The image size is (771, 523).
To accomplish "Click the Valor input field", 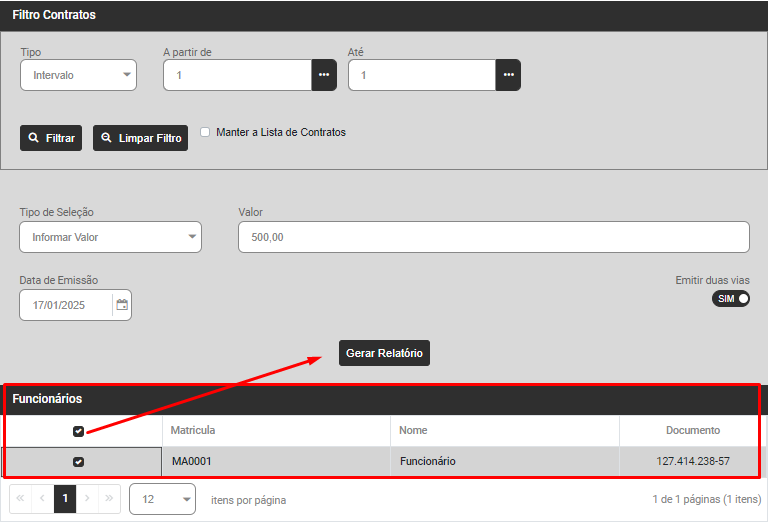I will tap(493, 237).
